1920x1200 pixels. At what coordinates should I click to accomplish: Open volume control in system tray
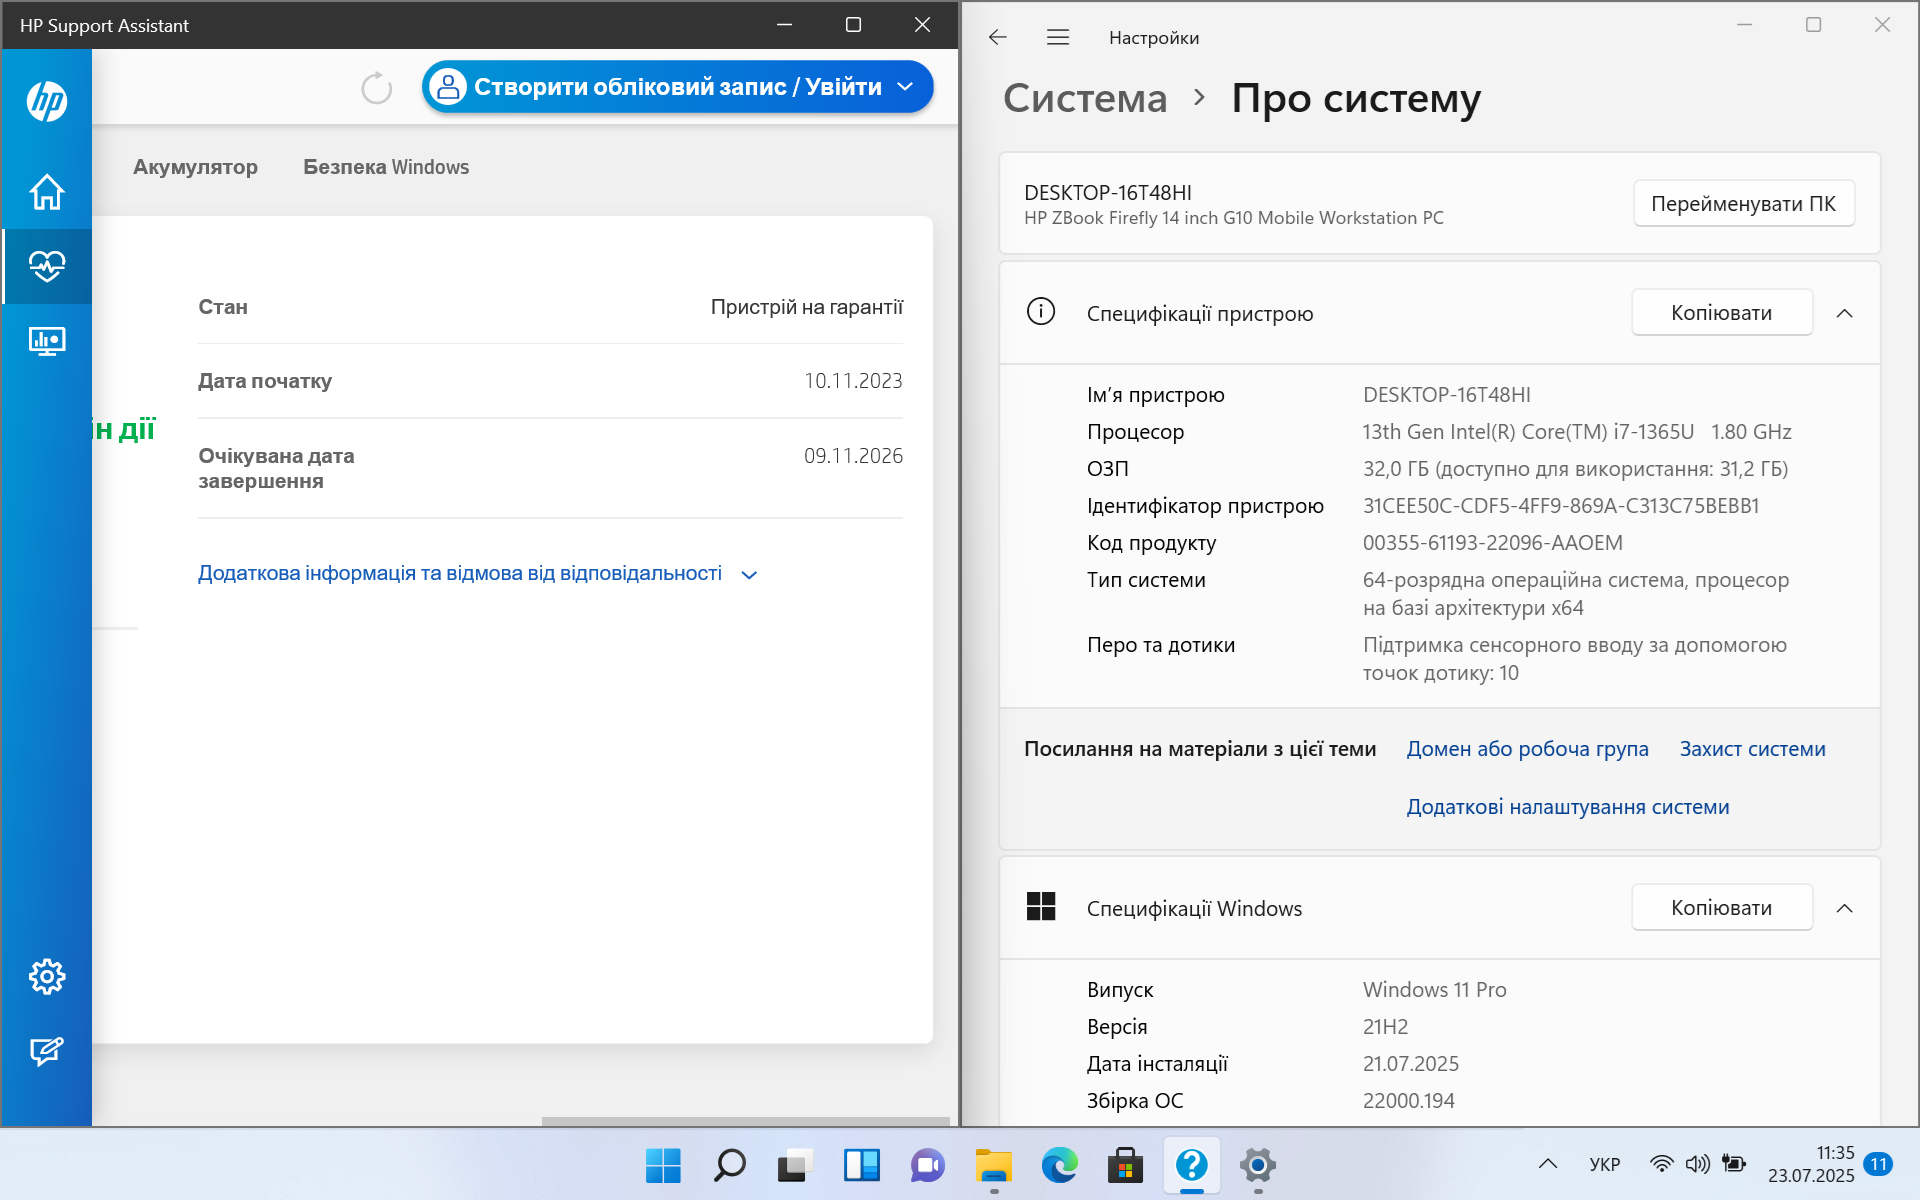click(1698, 1164)
